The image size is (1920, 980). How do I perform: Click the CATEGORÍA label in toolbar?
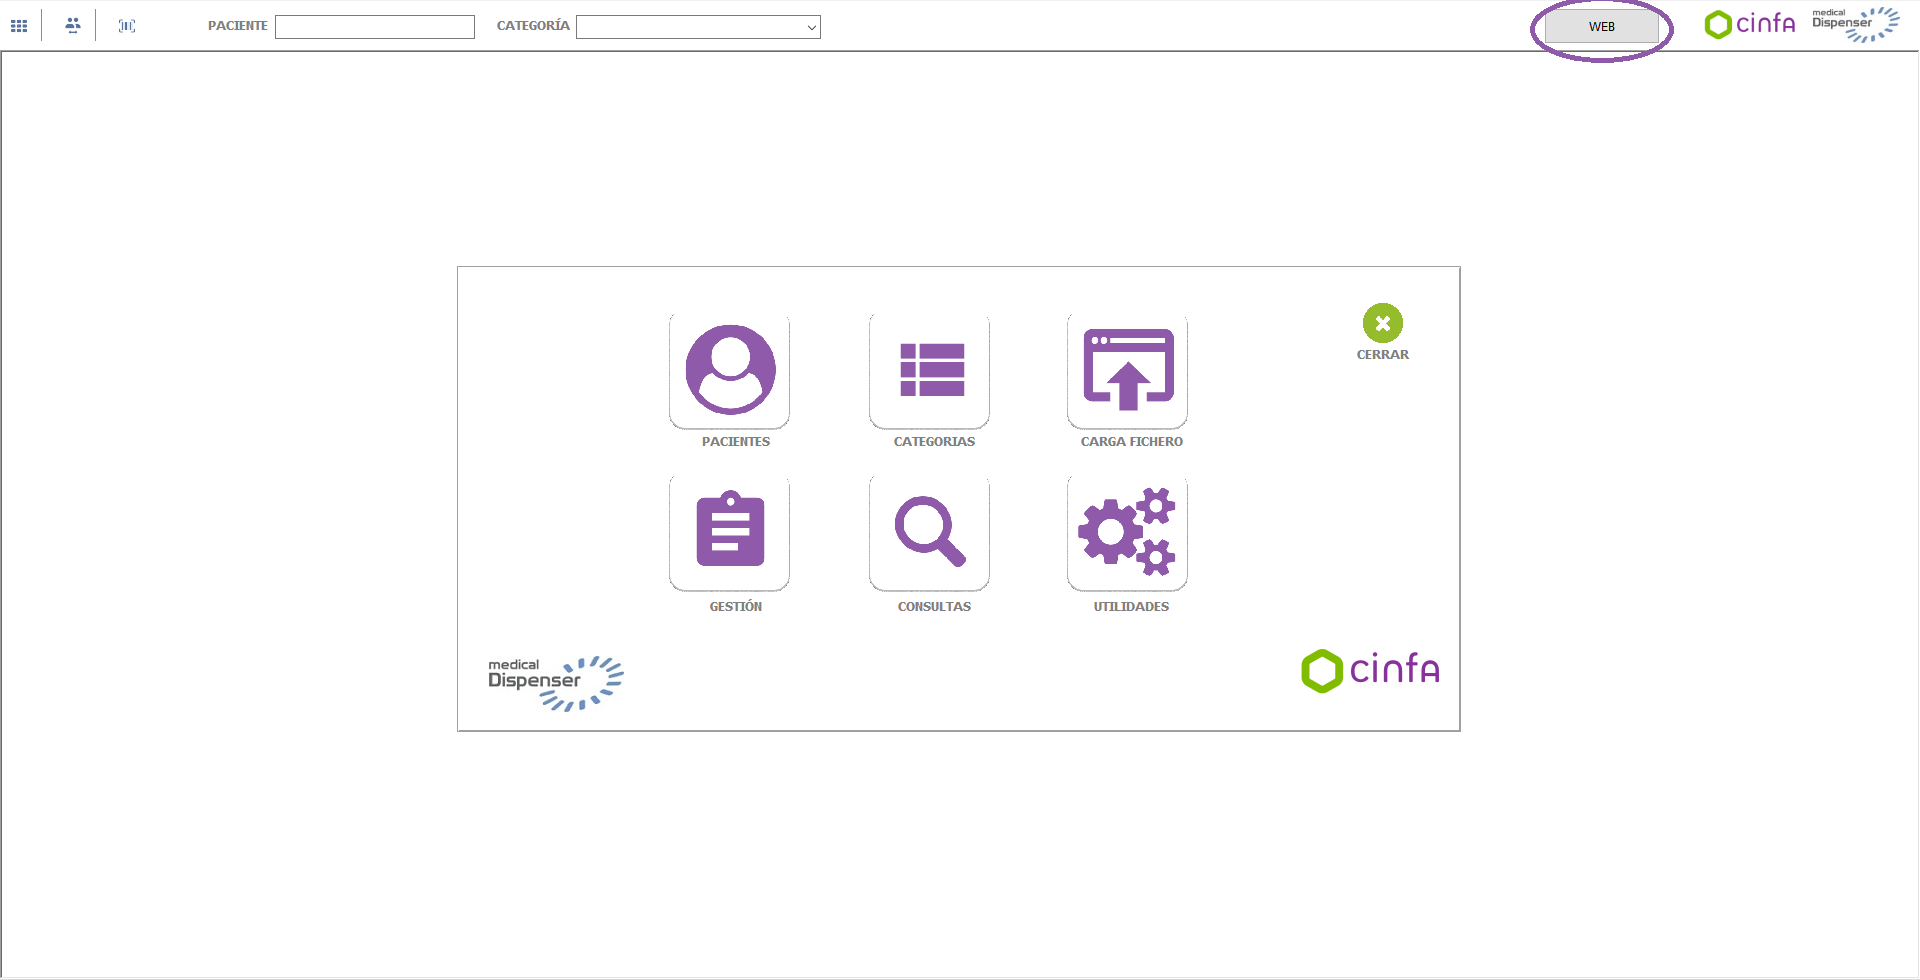pos(533,26)
